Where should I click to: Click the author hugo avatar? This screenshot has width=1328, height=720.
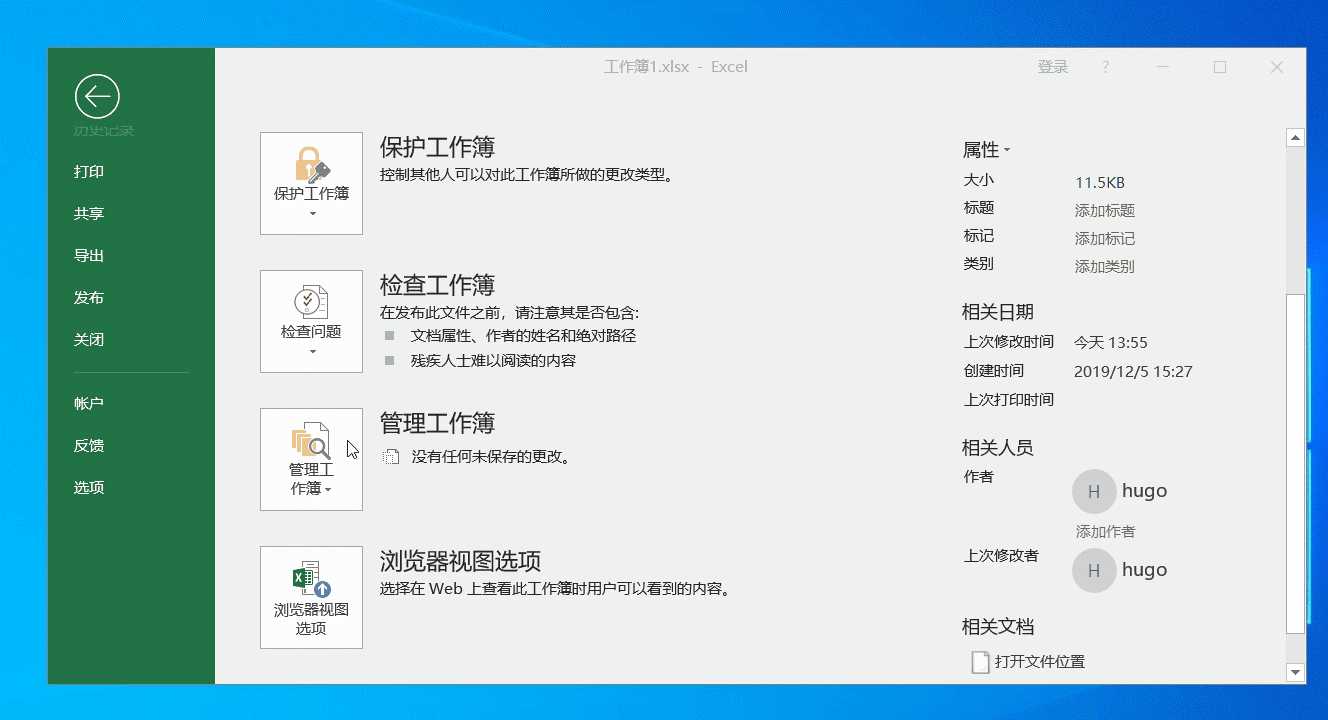pos(1094,491)
